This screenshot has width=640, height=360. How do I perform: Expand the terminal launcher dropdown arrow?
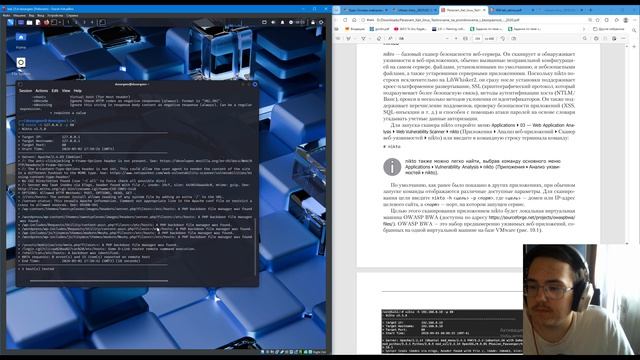click(60, 22)
